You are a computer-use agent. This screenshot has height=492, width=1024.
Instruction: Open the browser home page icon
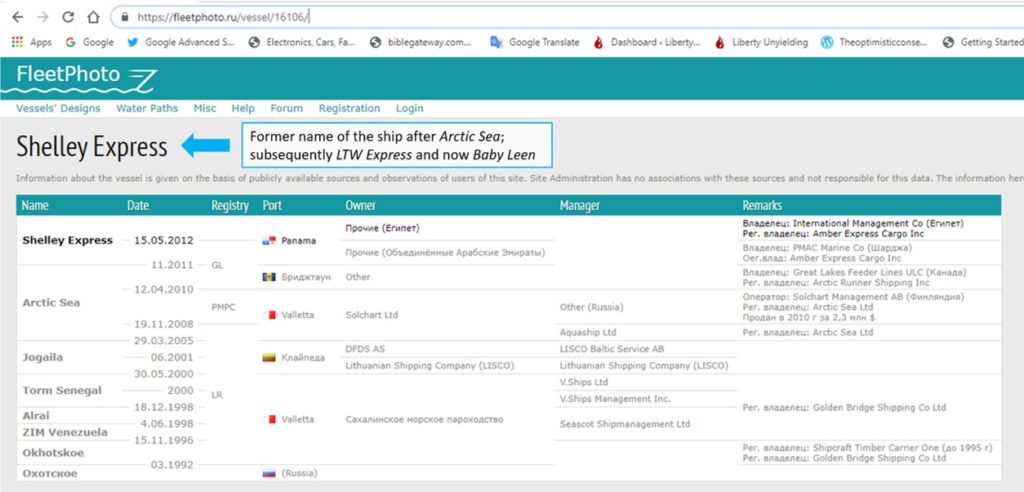click(x=93, y=17)
